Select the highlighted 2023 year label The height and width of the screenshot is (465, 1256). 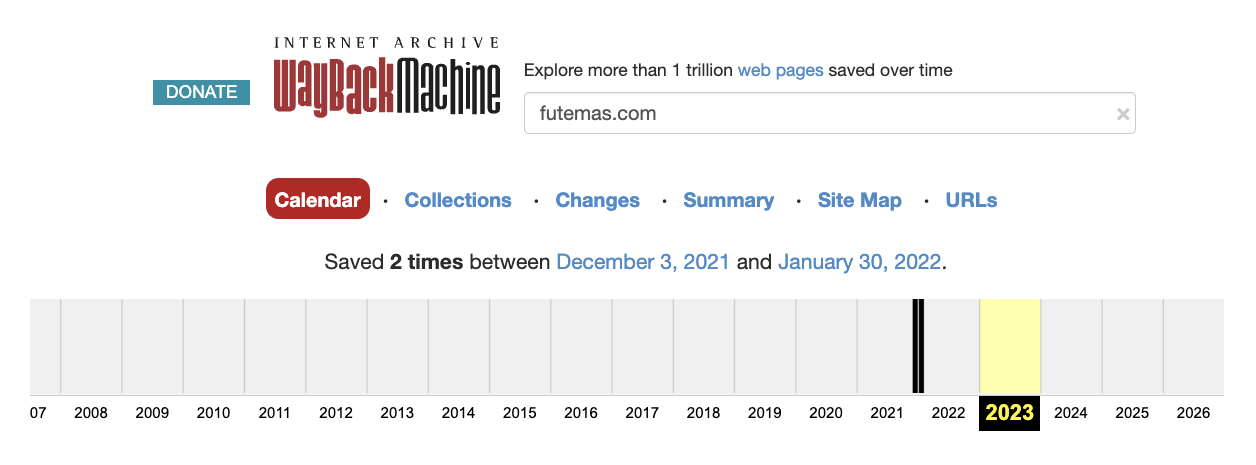(x=1009, y=413)
